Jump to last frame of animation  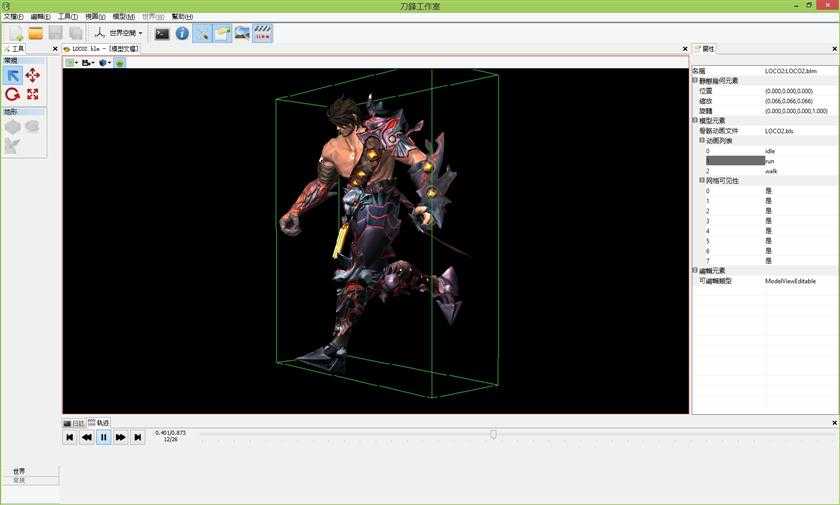[138, 438]
